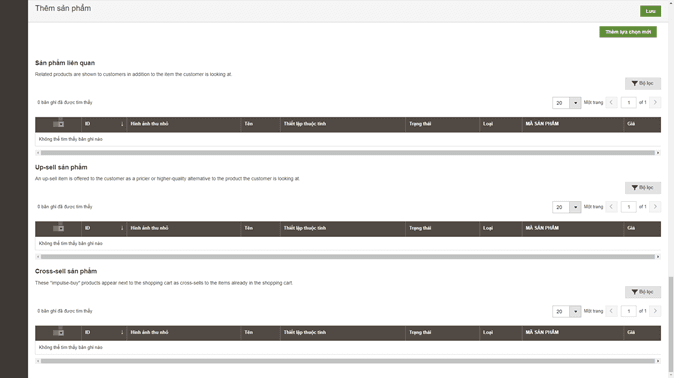
Task: Click Giá column header in Up-sell grid
Action: point(642,228)
